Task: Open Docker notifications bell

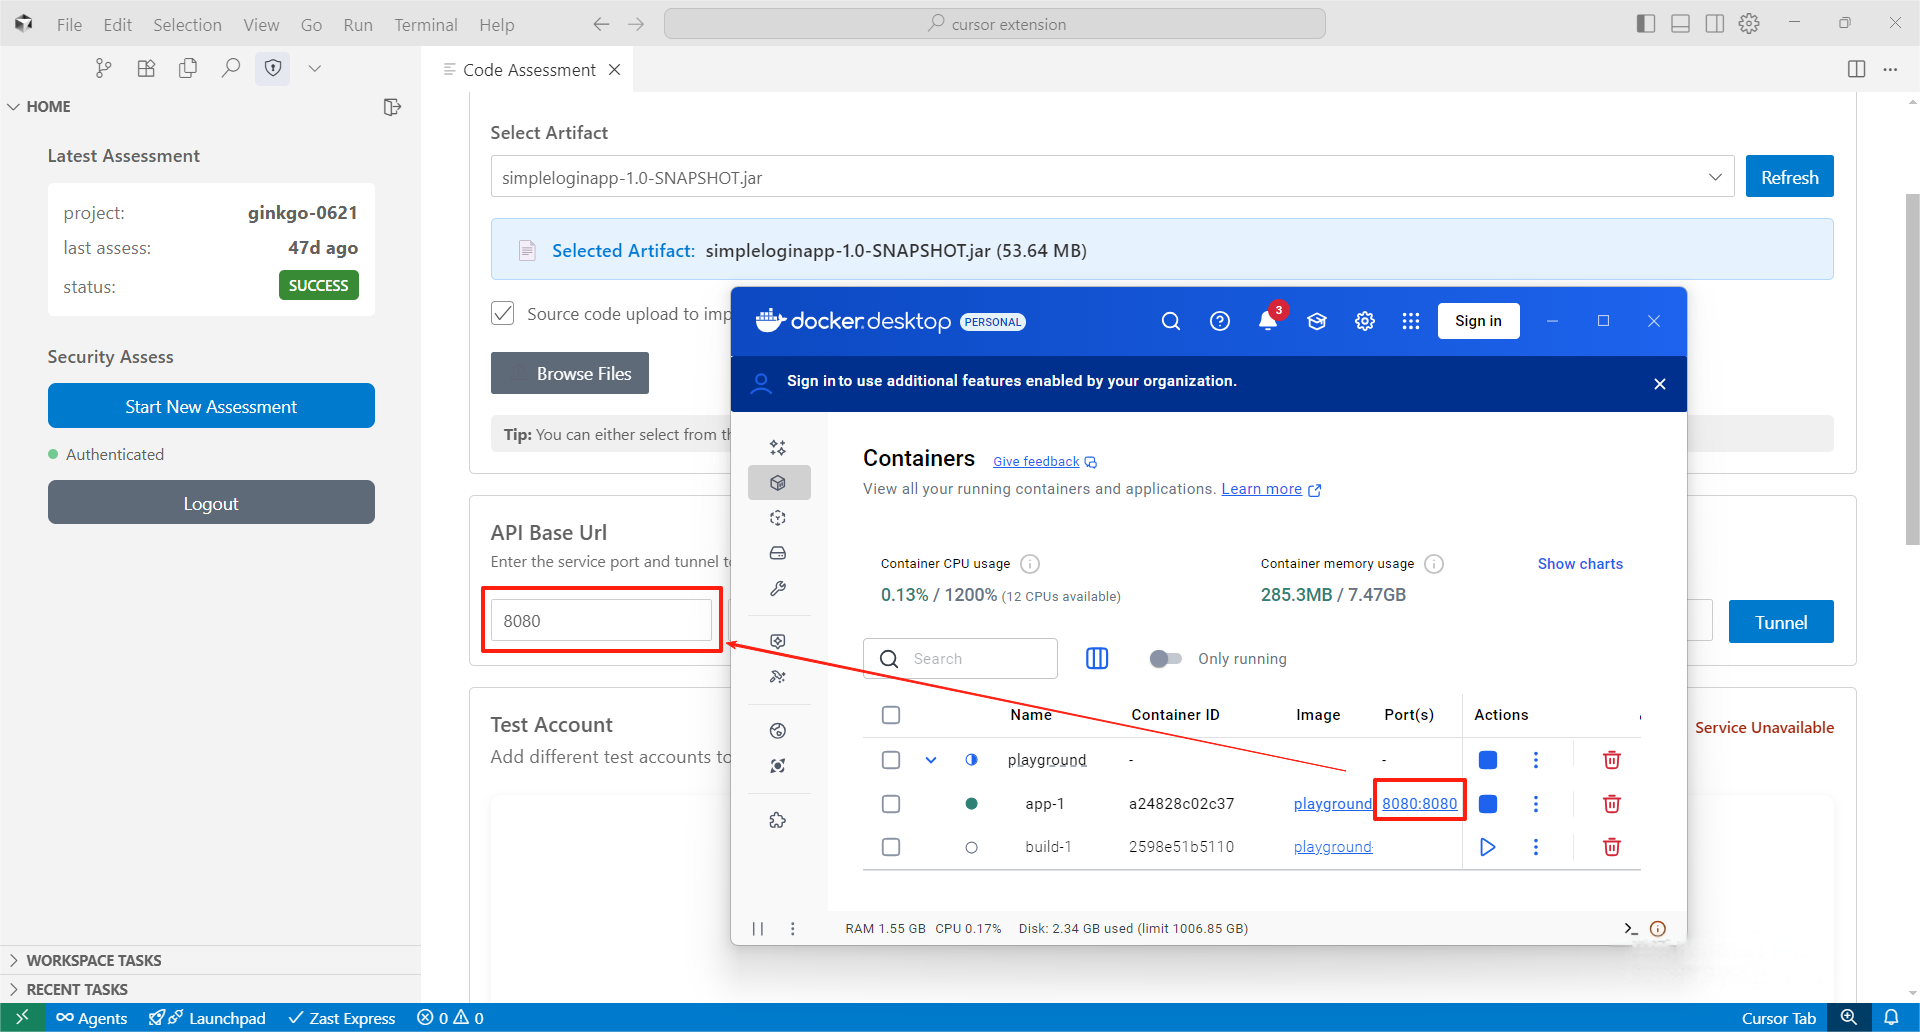Action: [1268, 321]
